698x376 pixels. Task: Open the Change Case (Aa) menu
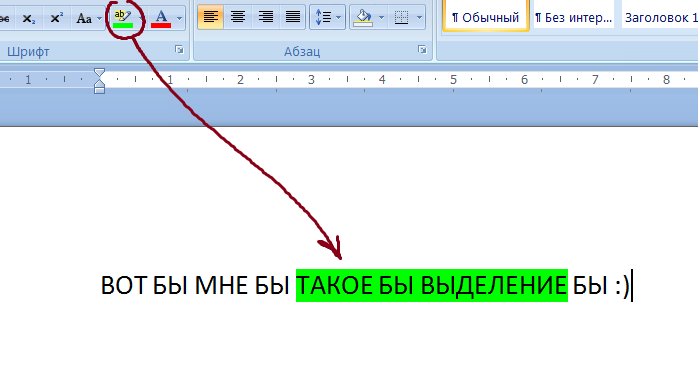[88, 18]
